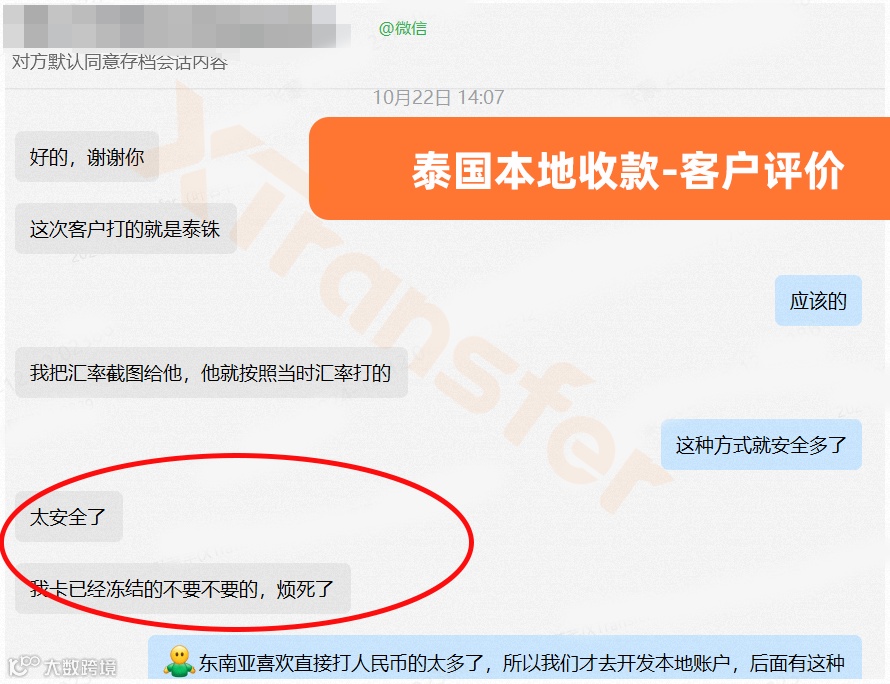Click the blue message about 东南亚喜欢直接打人民币
This screenshot has width=890, height=684.
coord(505,658)
